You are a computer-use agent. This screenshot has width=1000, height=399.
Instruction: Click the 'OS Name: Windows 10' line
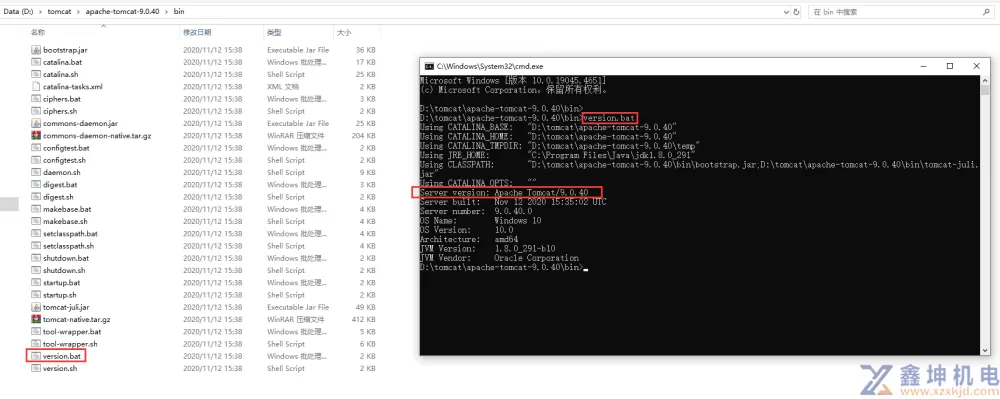480,221
